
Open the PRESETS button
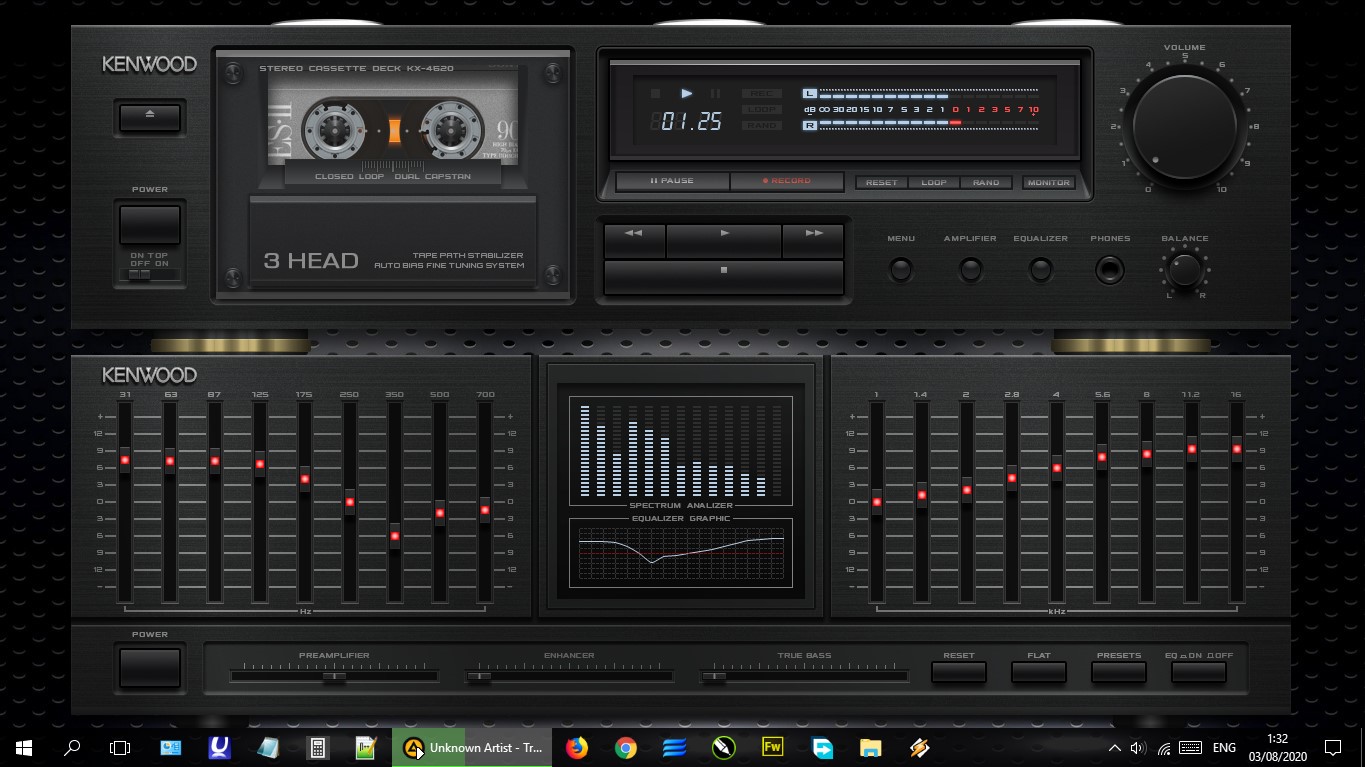[x=1119, y=671]
